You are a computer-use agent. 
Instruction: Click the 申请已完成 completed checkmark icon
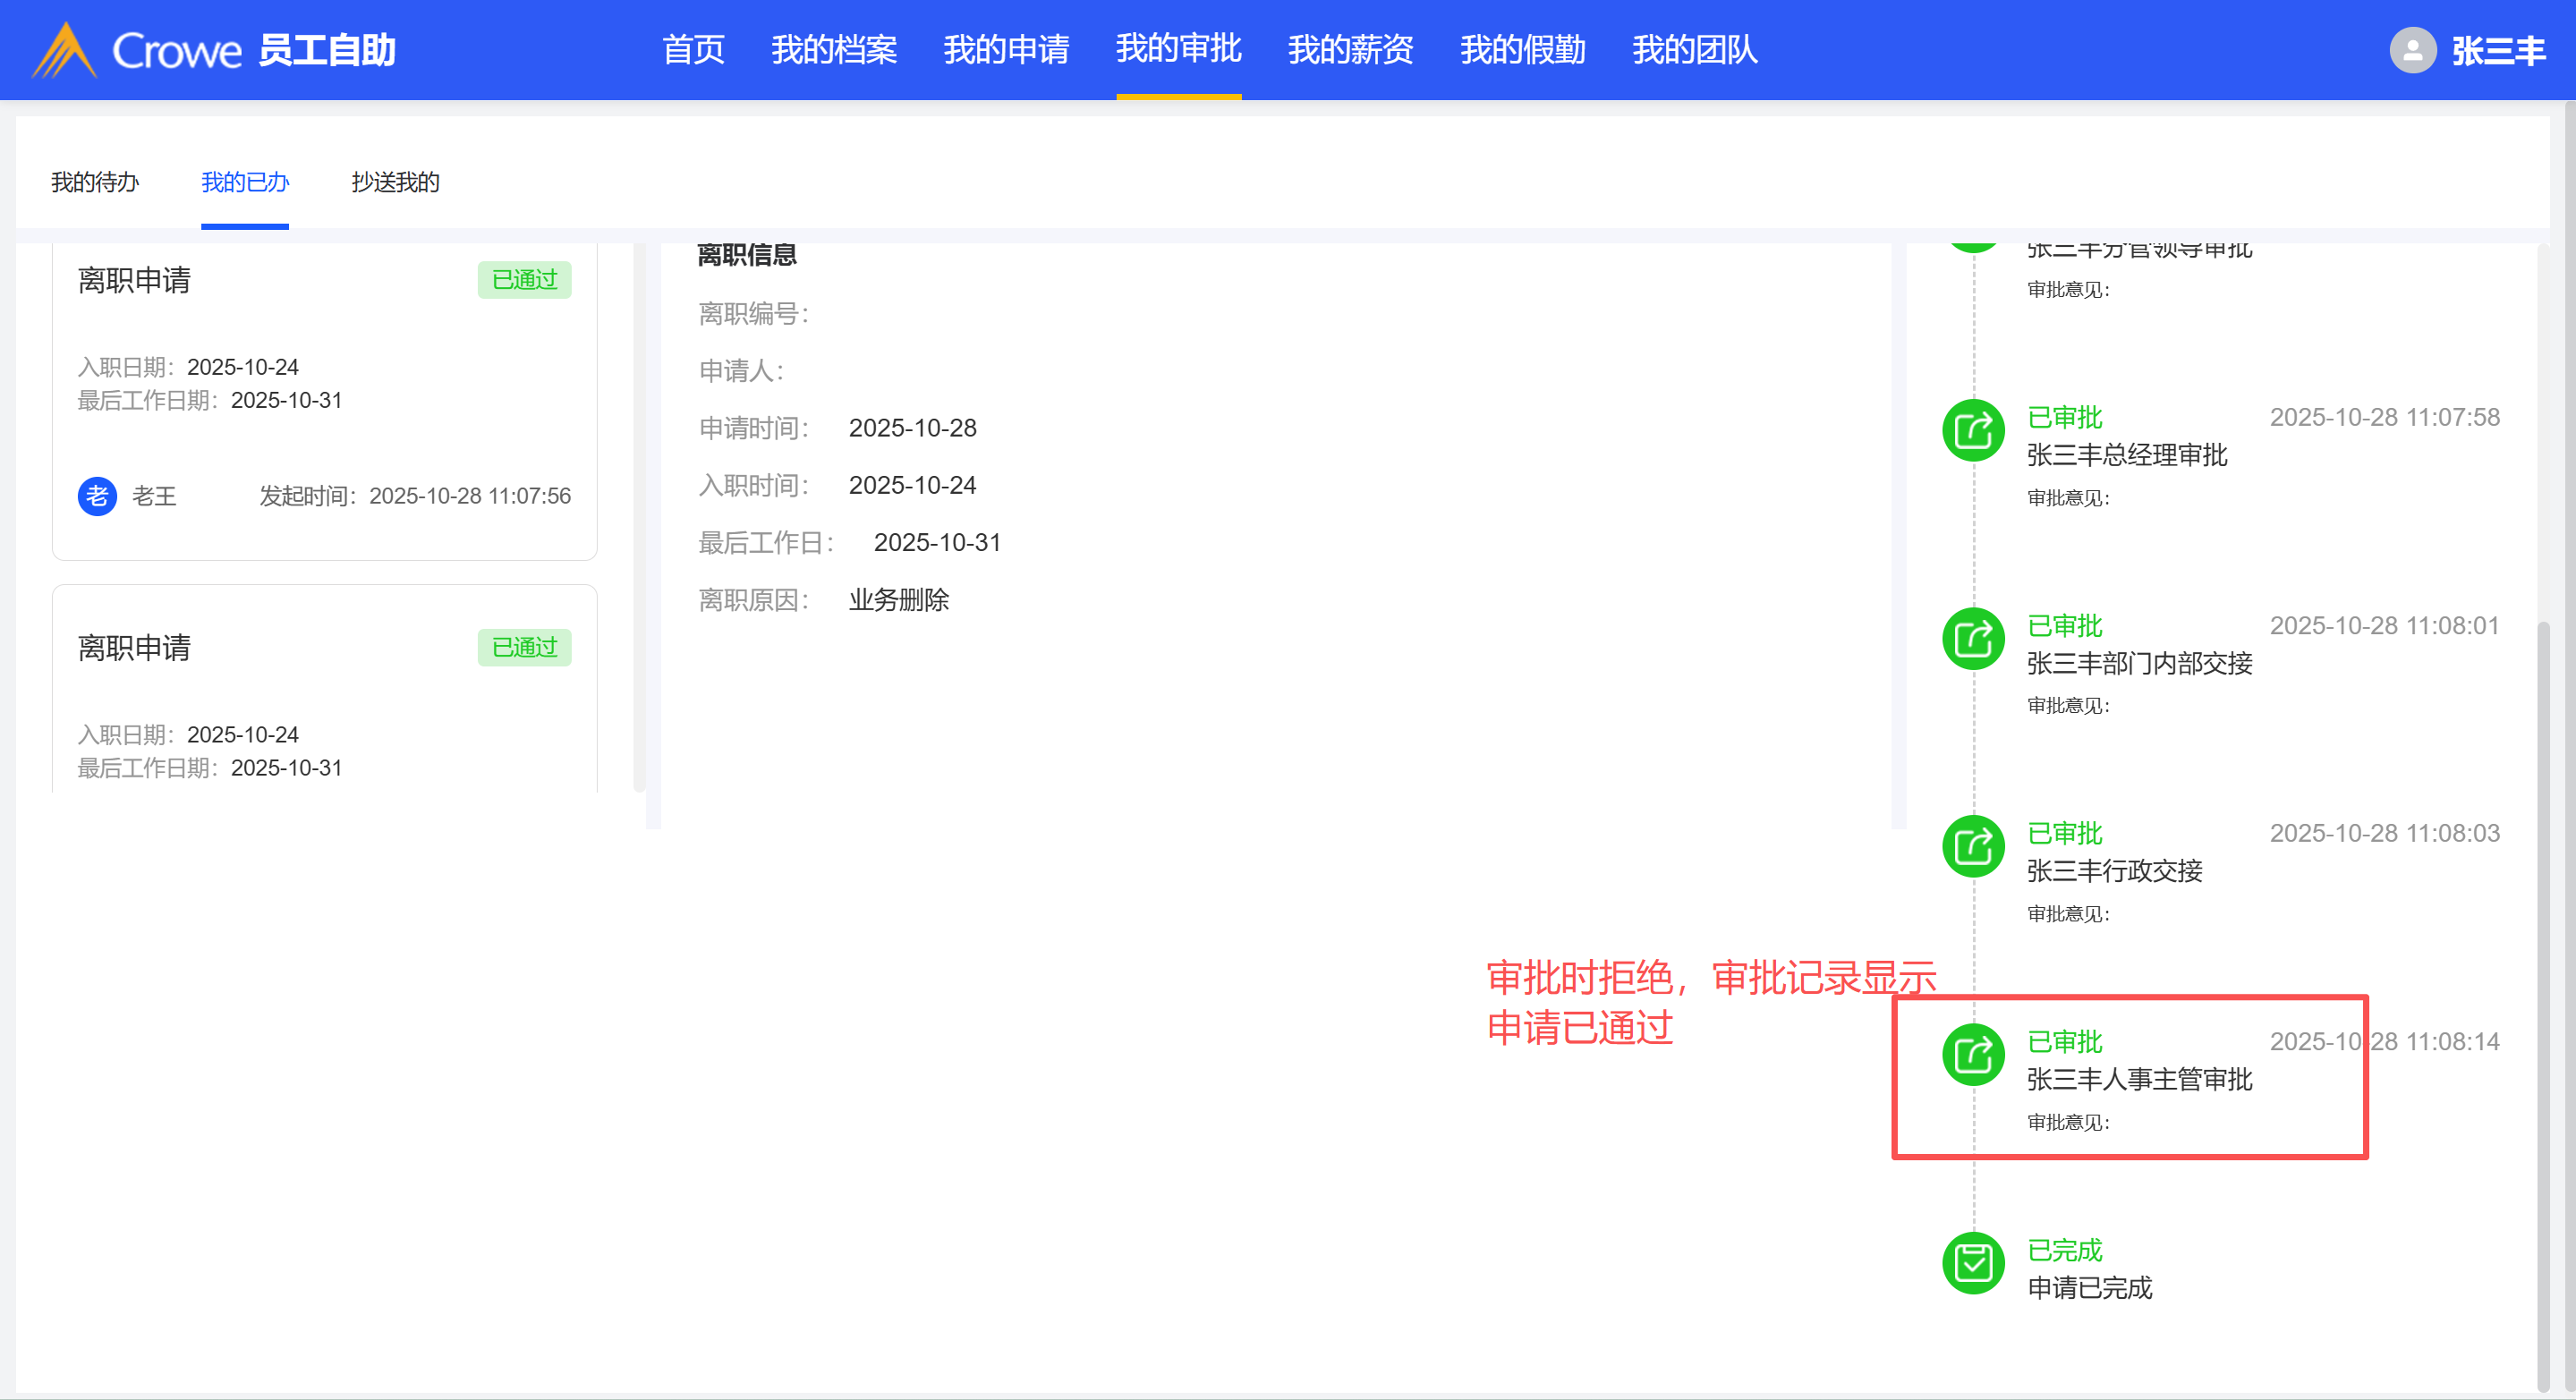click(1973, 1263)
